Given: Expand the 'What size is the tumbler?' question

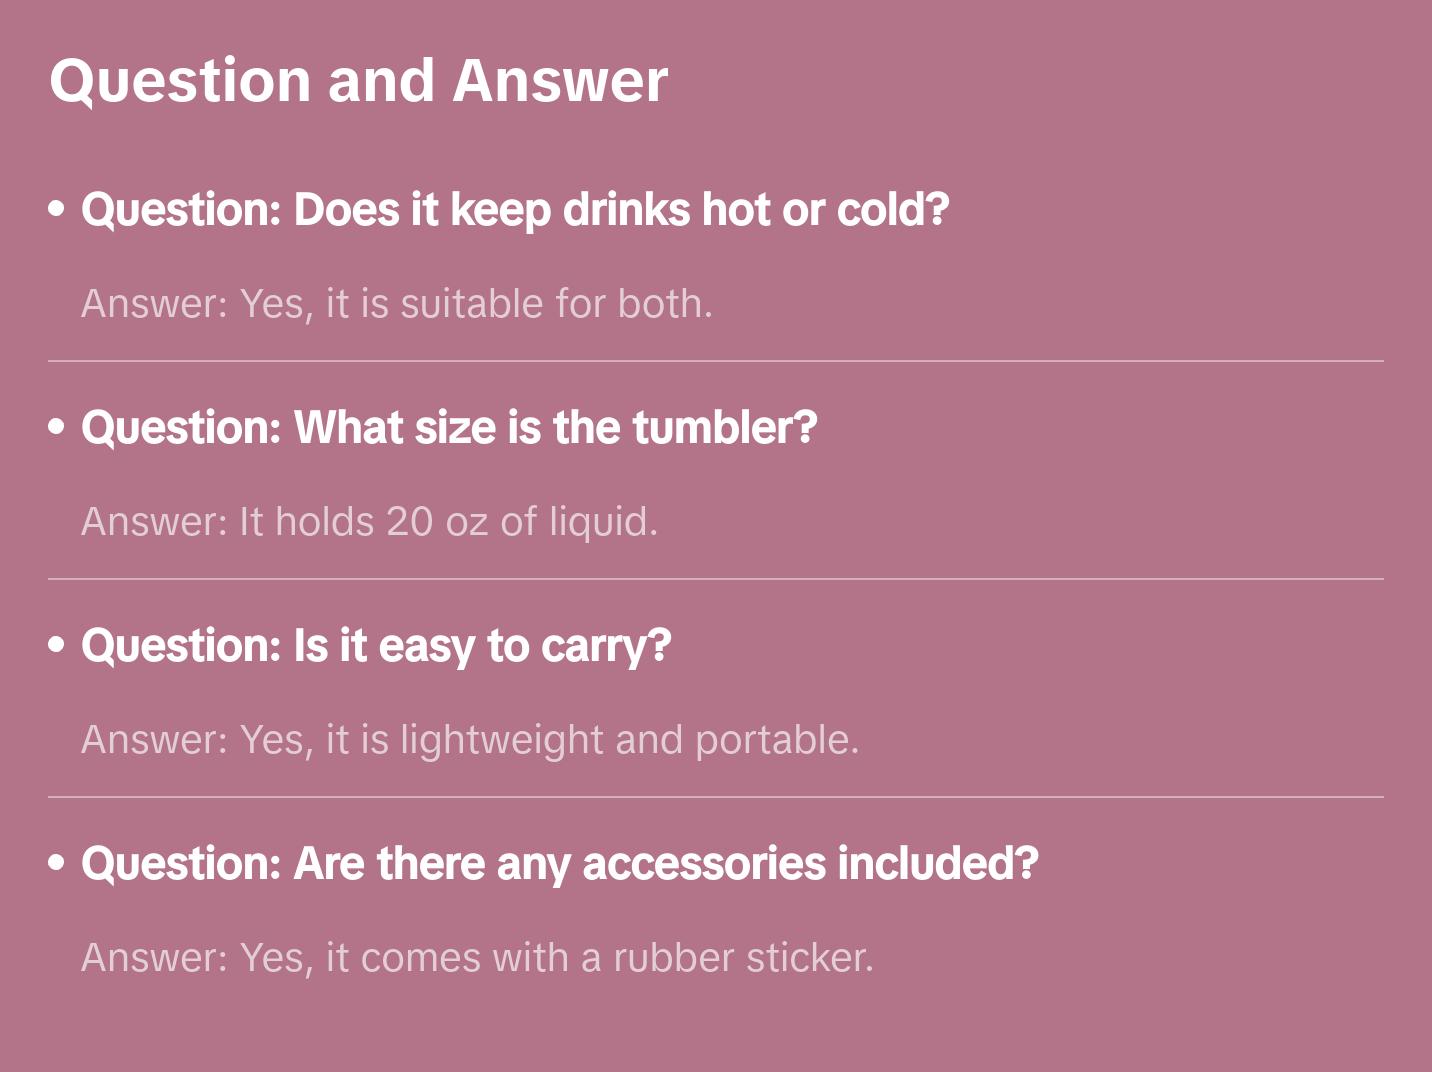Looking at the screenshot, I should click(449, 428).
